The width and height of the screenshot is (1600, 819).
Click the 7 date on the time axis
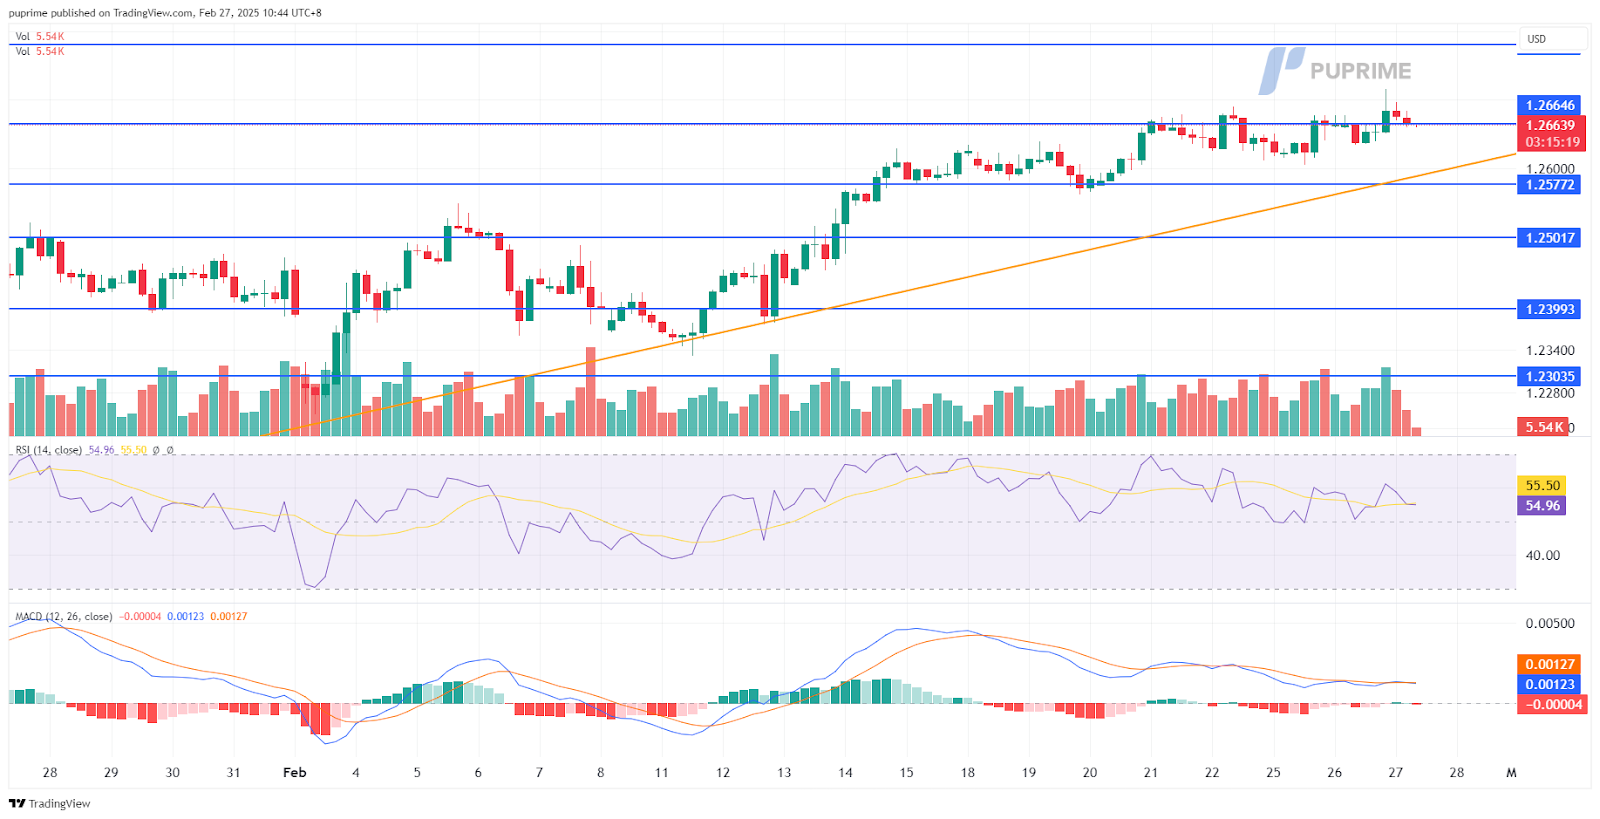tap(539, 772)
